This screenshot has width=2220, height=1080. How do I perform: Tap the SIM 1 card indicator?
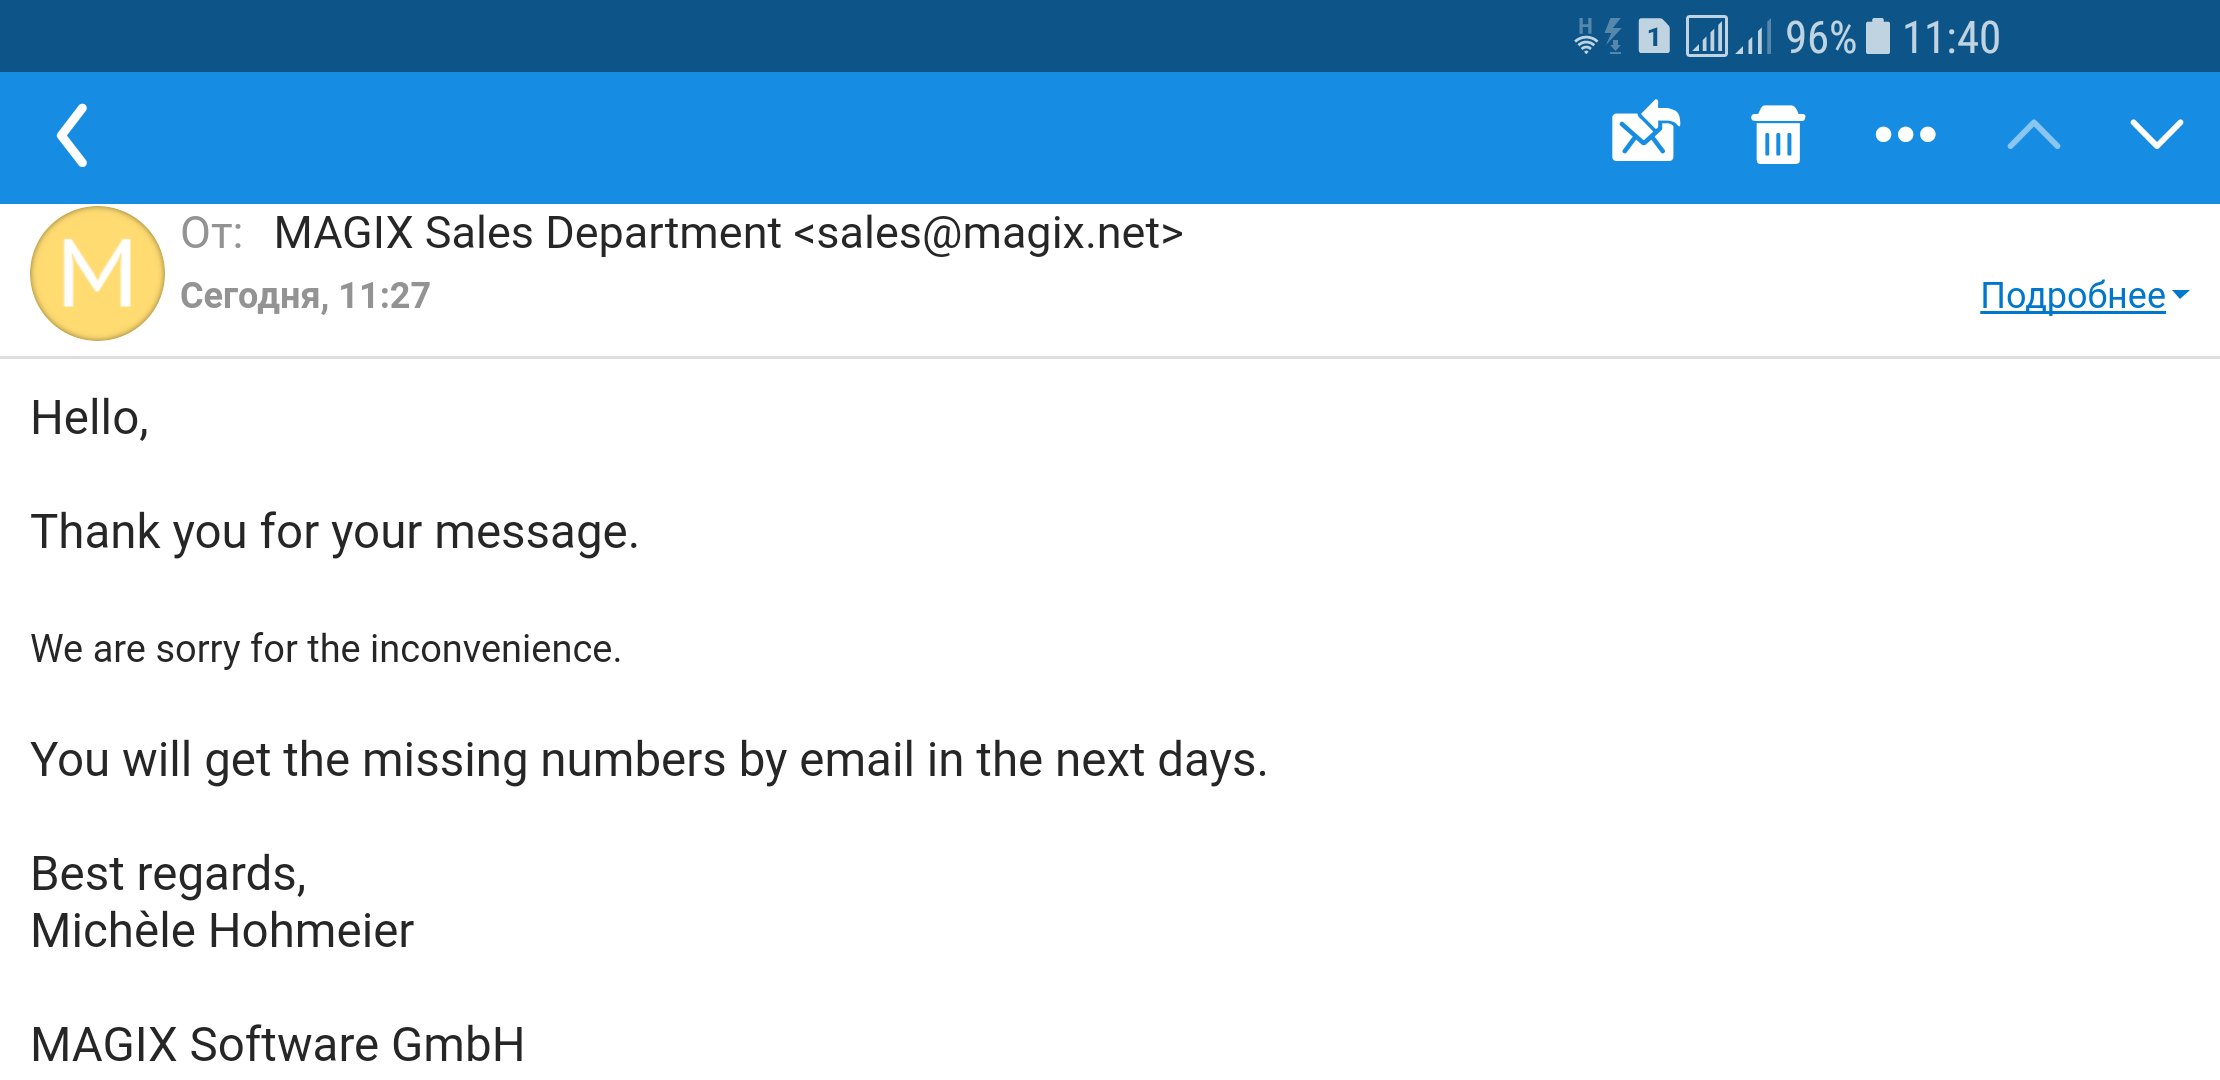coord(1654,38)
